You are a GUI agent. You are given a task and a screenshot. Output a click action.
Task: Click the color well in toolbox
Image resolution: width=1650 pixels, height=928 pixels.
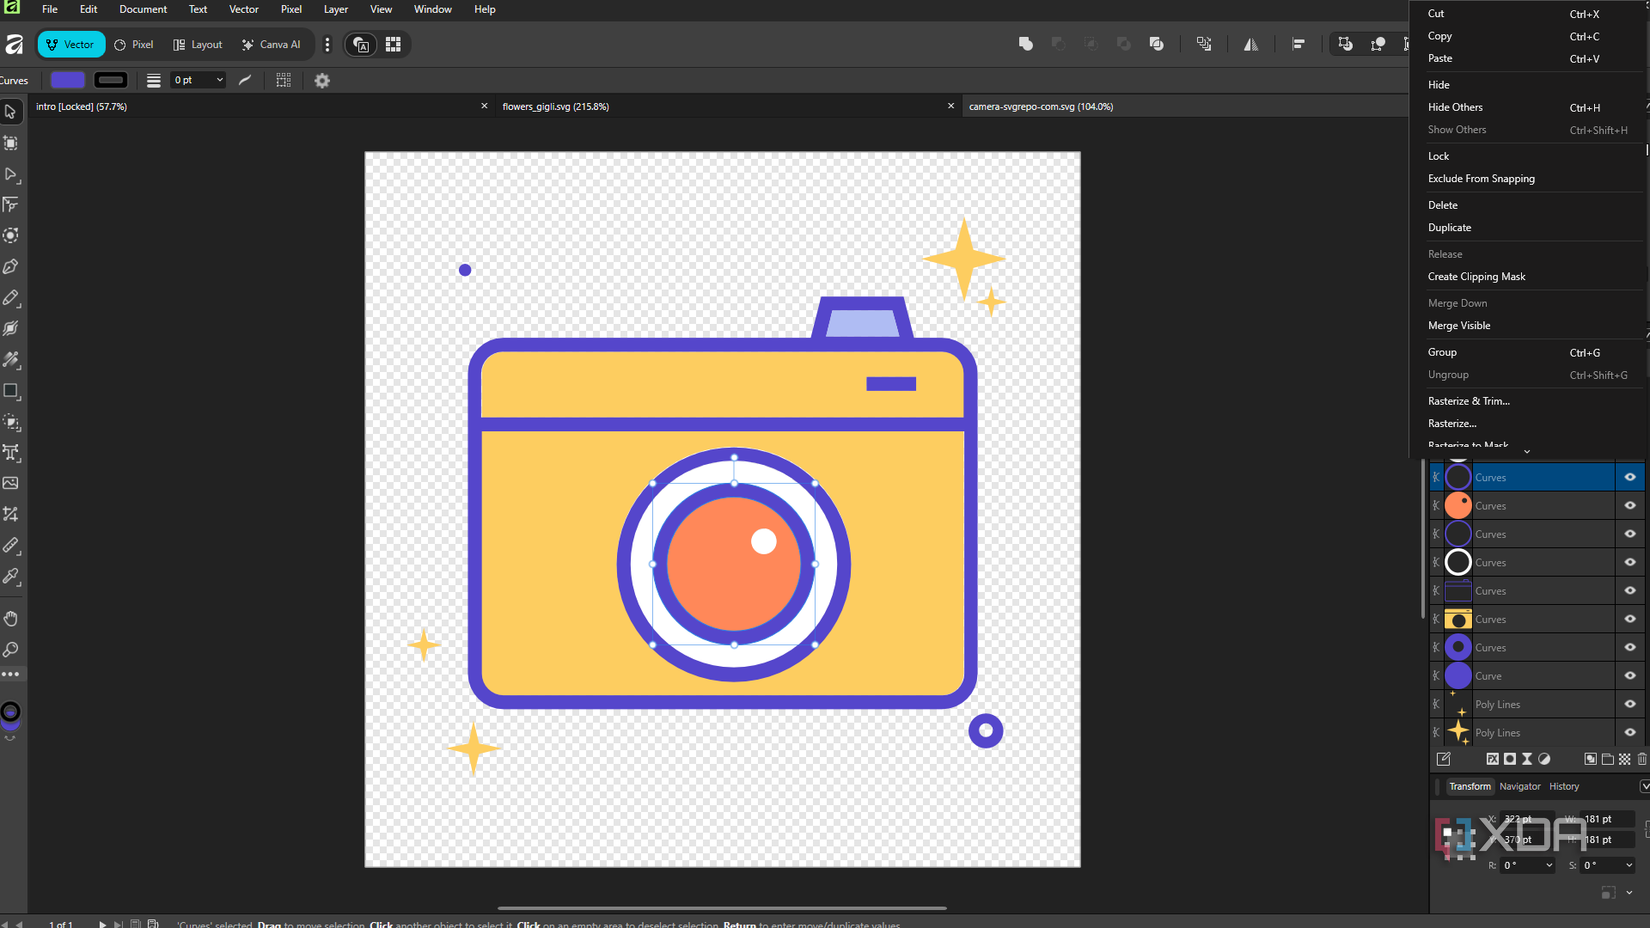11,713
